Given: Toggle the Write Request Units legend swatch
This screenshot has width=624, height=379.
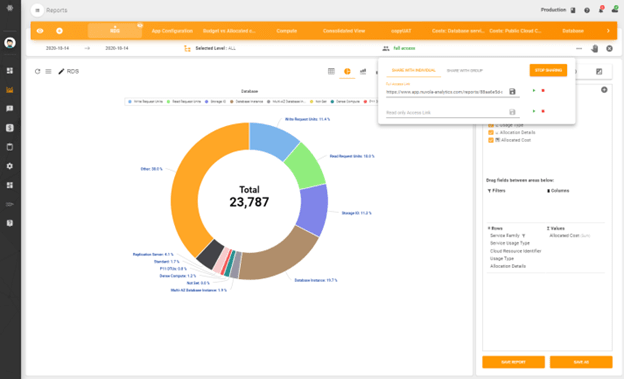Looking at the screenshot, I should (130, 102).
